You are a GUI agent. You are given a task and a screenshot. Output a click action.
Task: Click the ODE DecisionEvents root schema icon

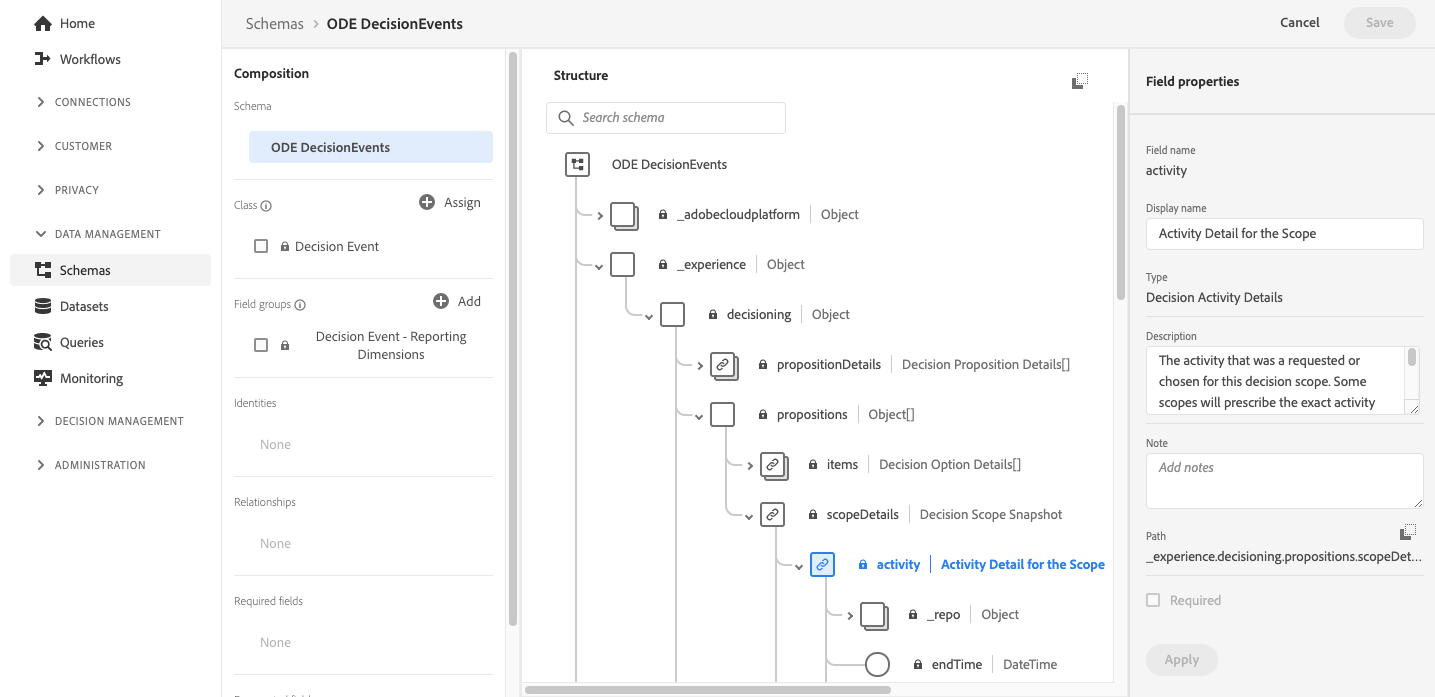pos(577,164)
